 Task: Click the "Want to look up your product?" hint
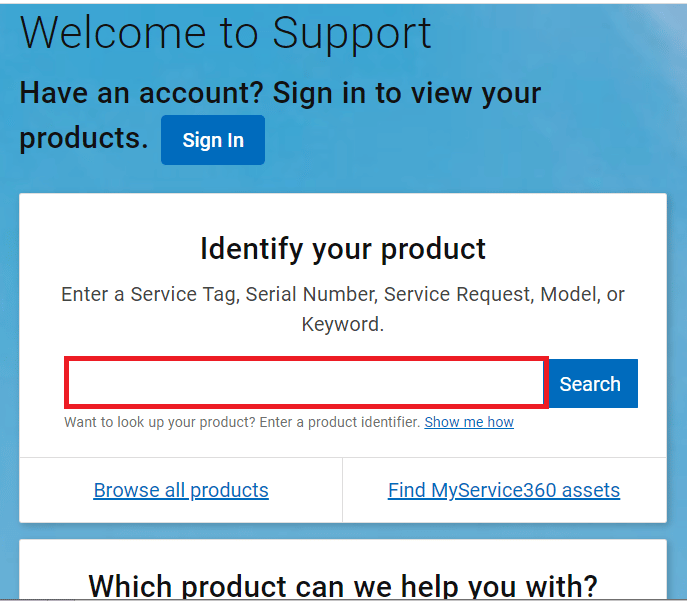tap(159, 422)
